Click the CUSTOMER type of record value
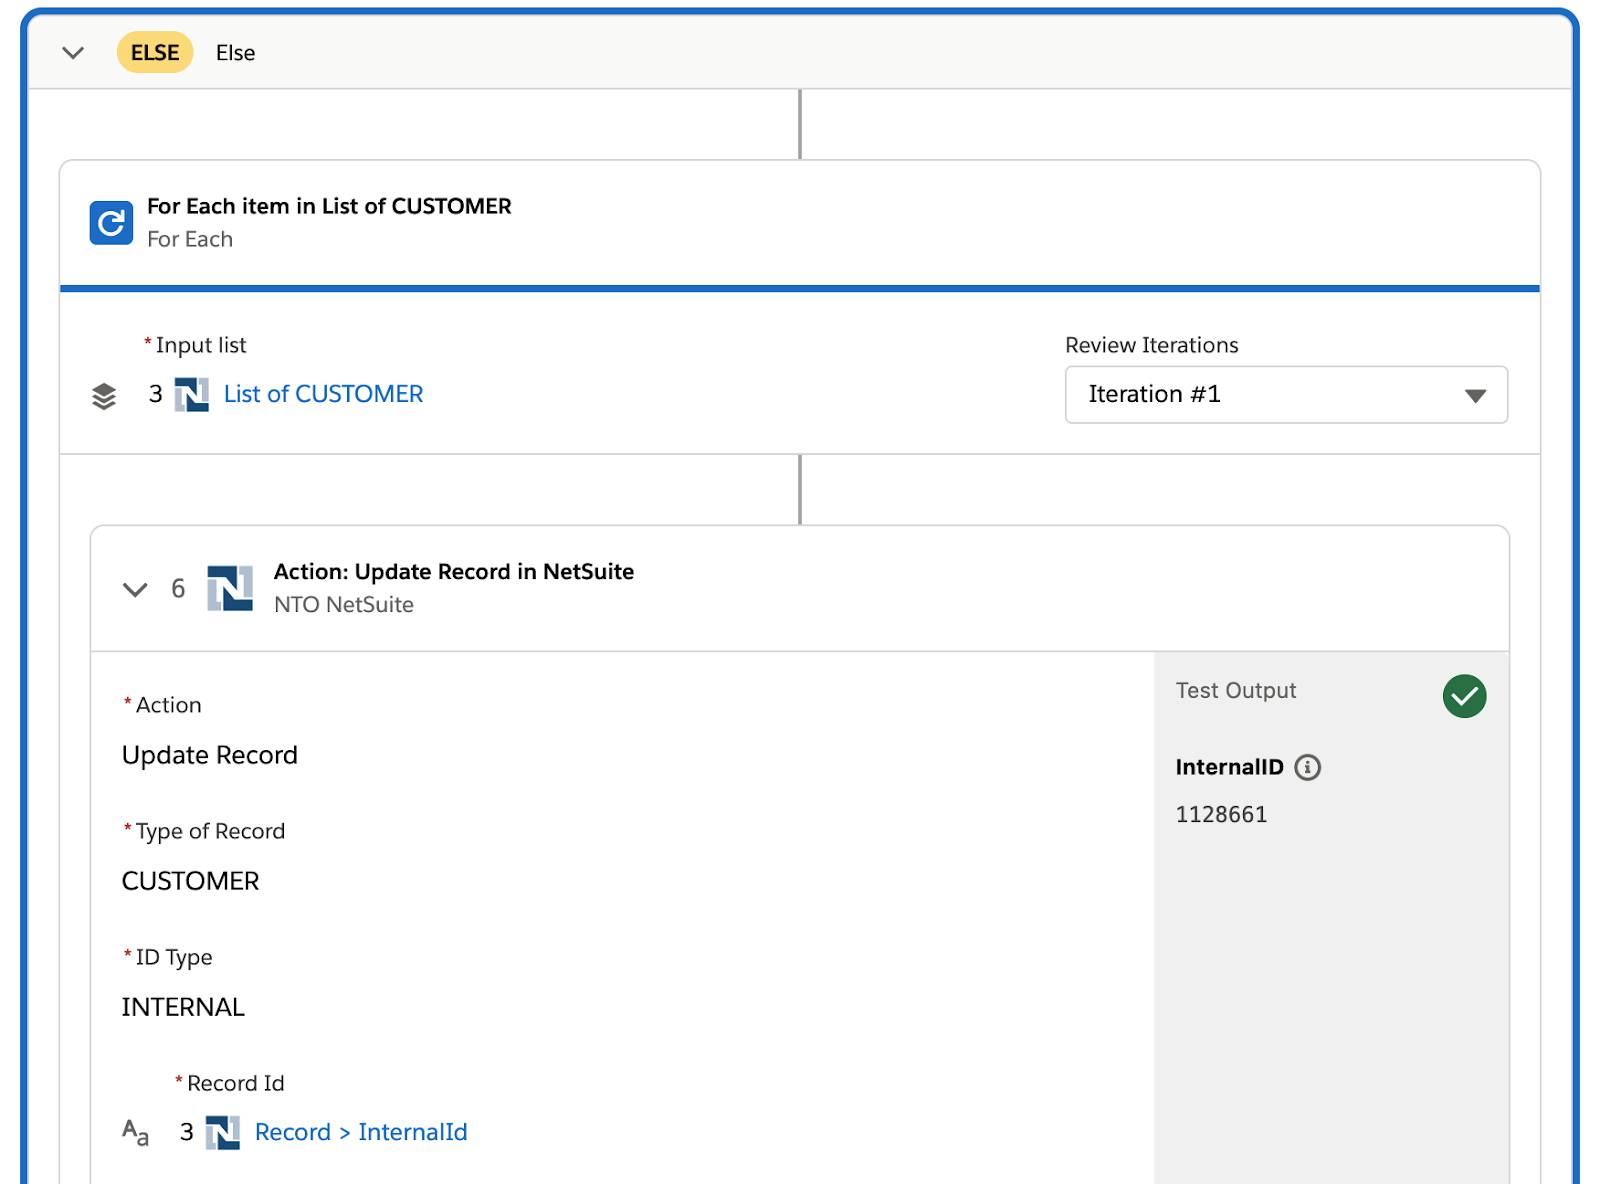Screen dimensions: 1600x1184 [190, 881]
